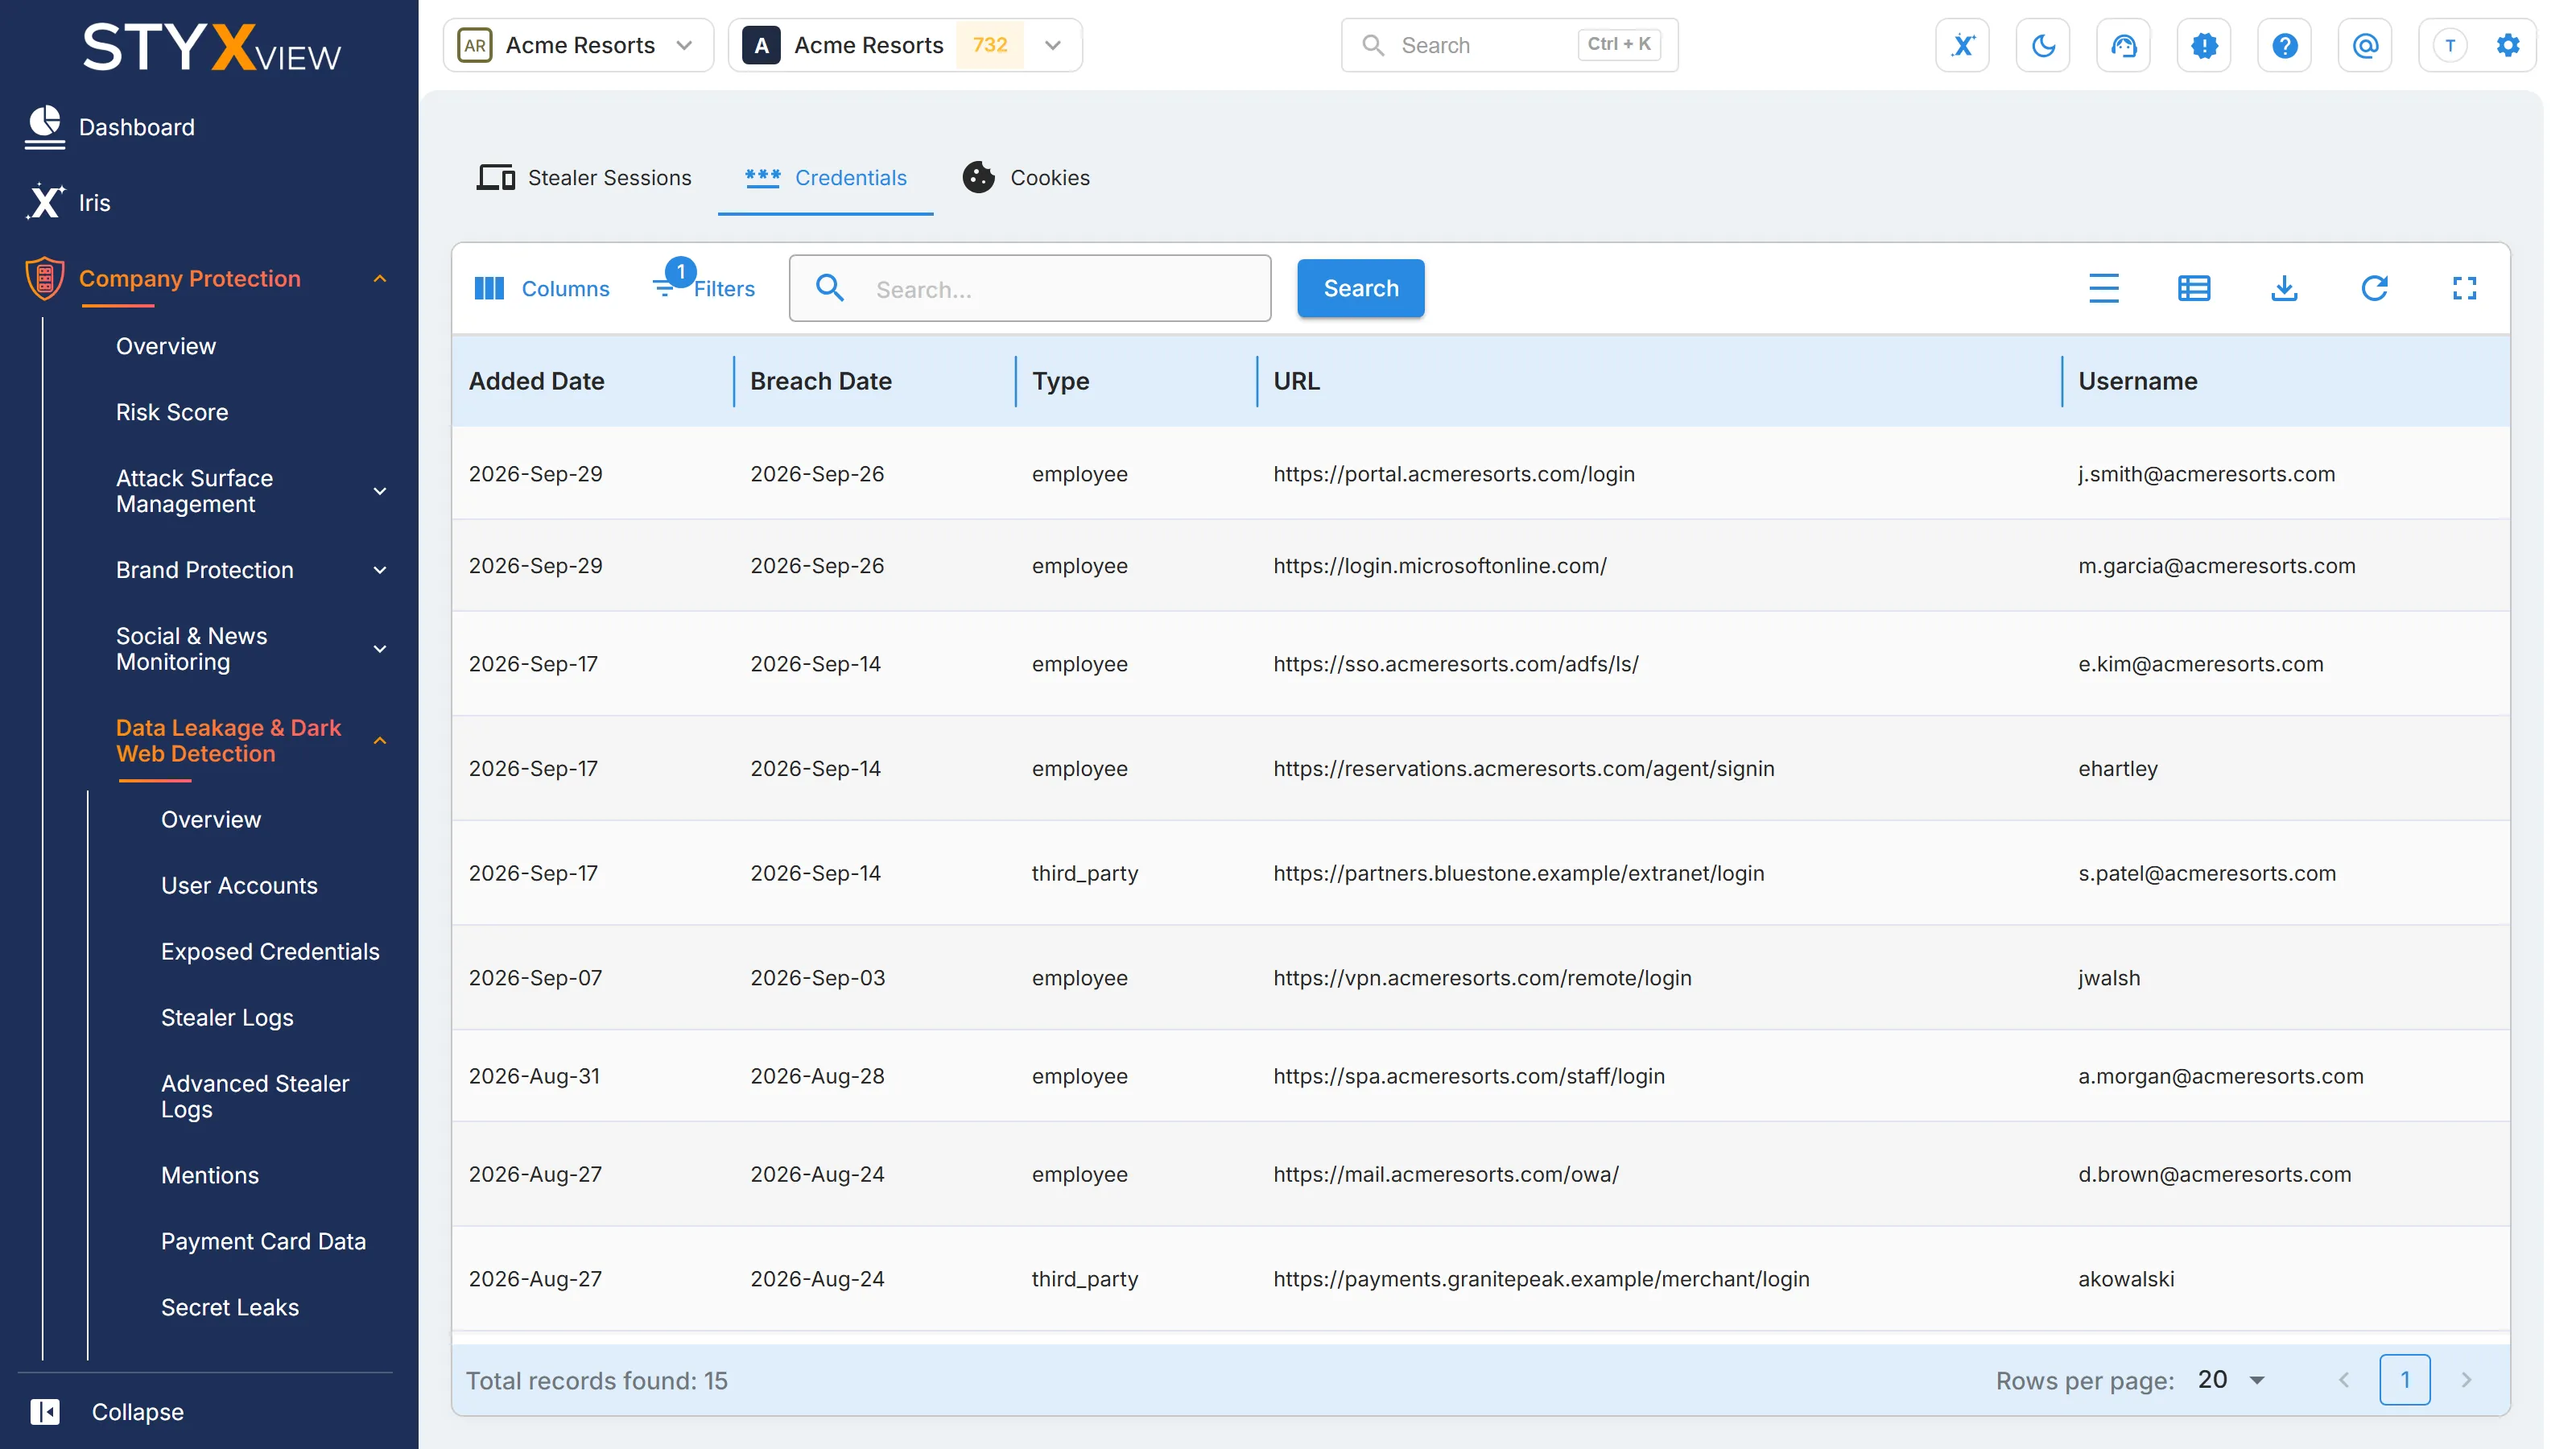Switch to table view layout icon

coord(2194,288)
